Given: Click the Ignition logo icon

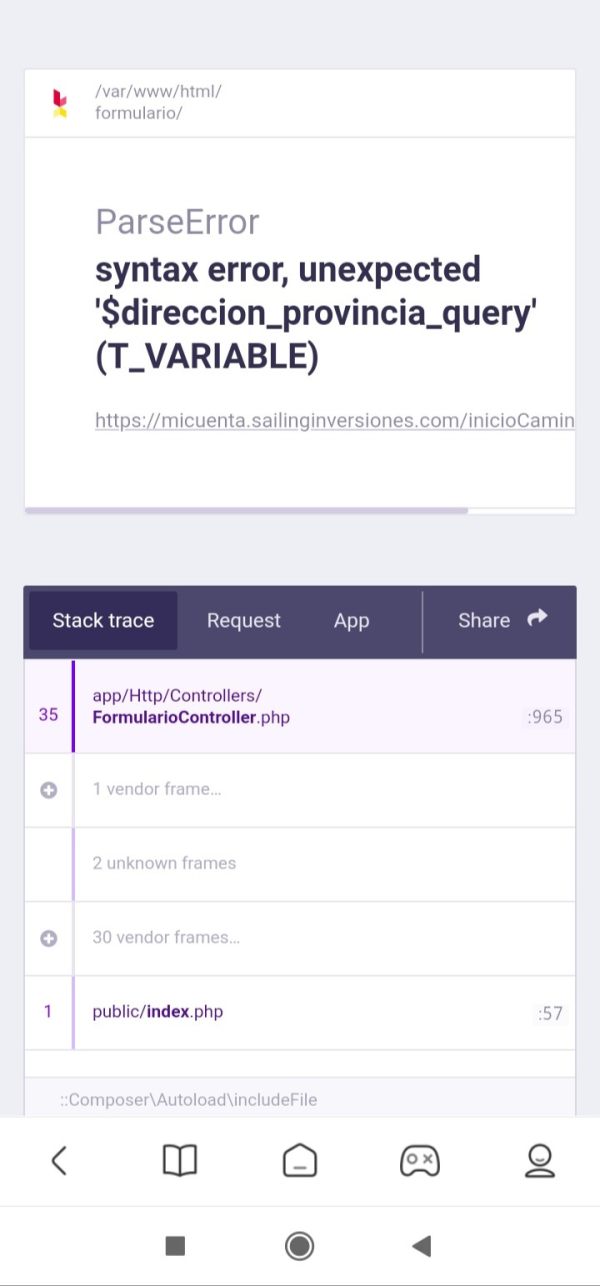Looking at the screenshot, I should (x=60, y=104).
